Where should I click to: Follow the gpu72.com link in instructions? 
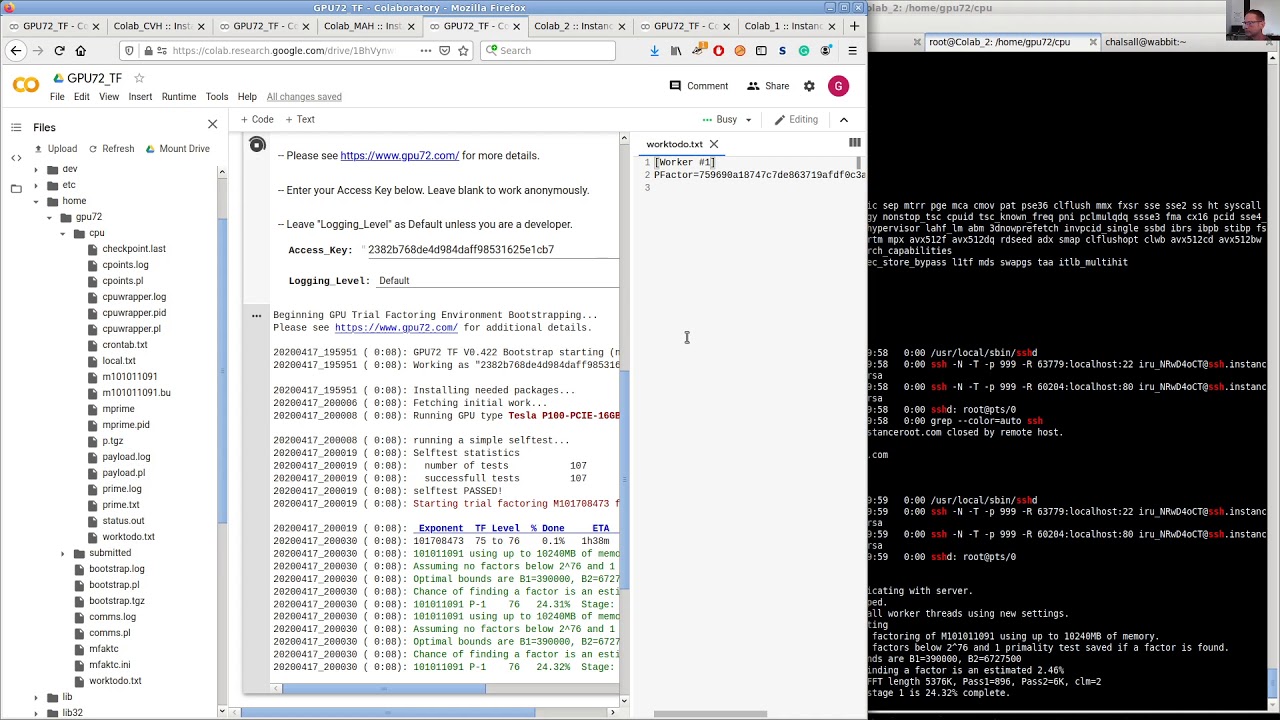coord(399,156)
